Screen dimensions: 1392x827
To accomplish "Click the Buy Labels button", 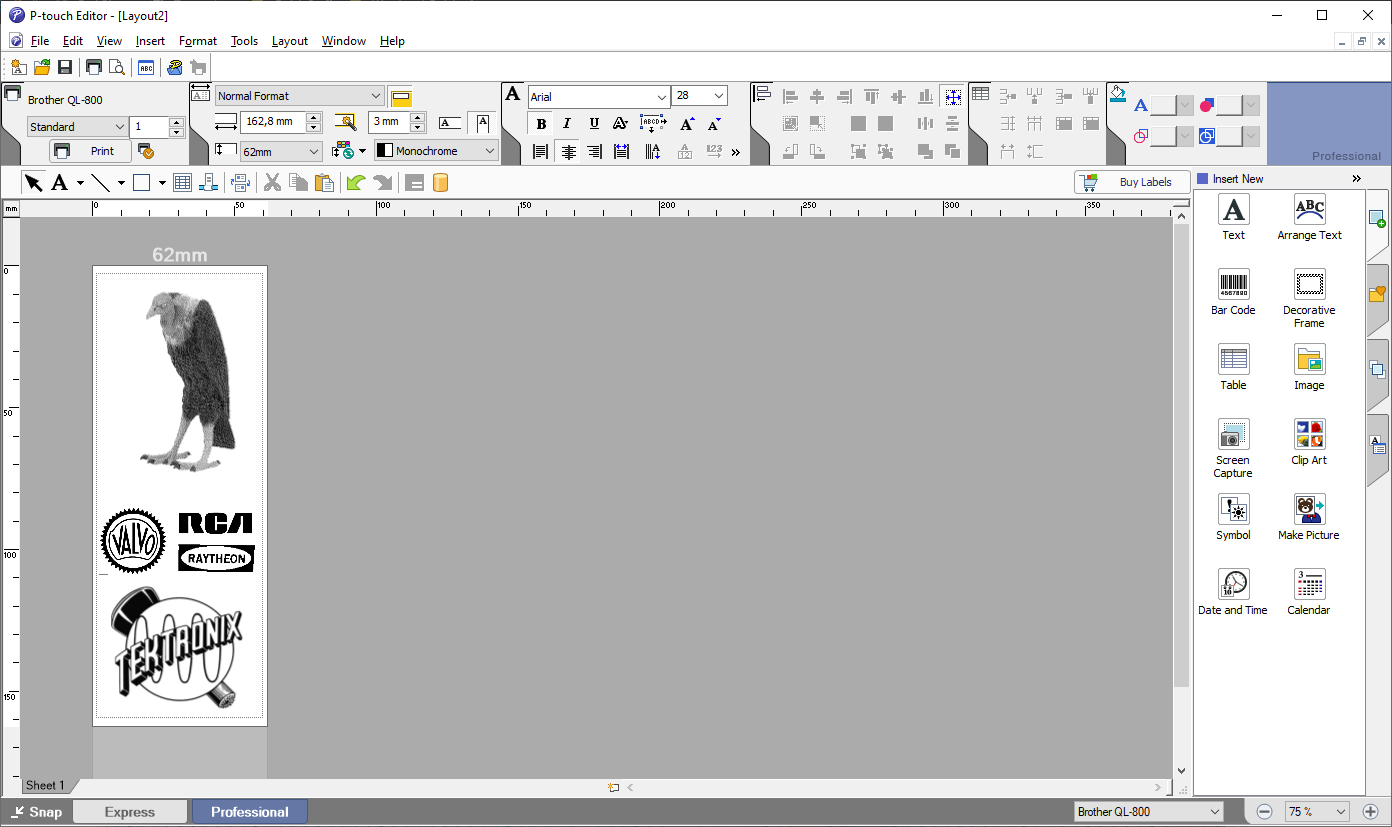I will [x=1132, y=182].
